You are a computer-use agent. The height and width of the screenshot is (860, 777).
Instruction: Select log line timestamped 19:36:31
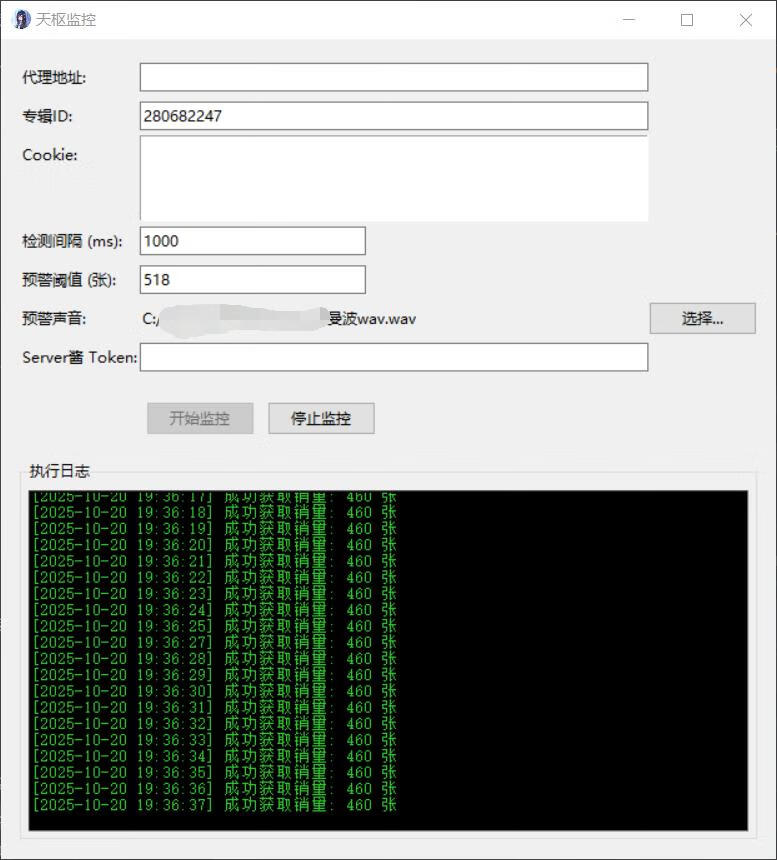coord(214,708)
